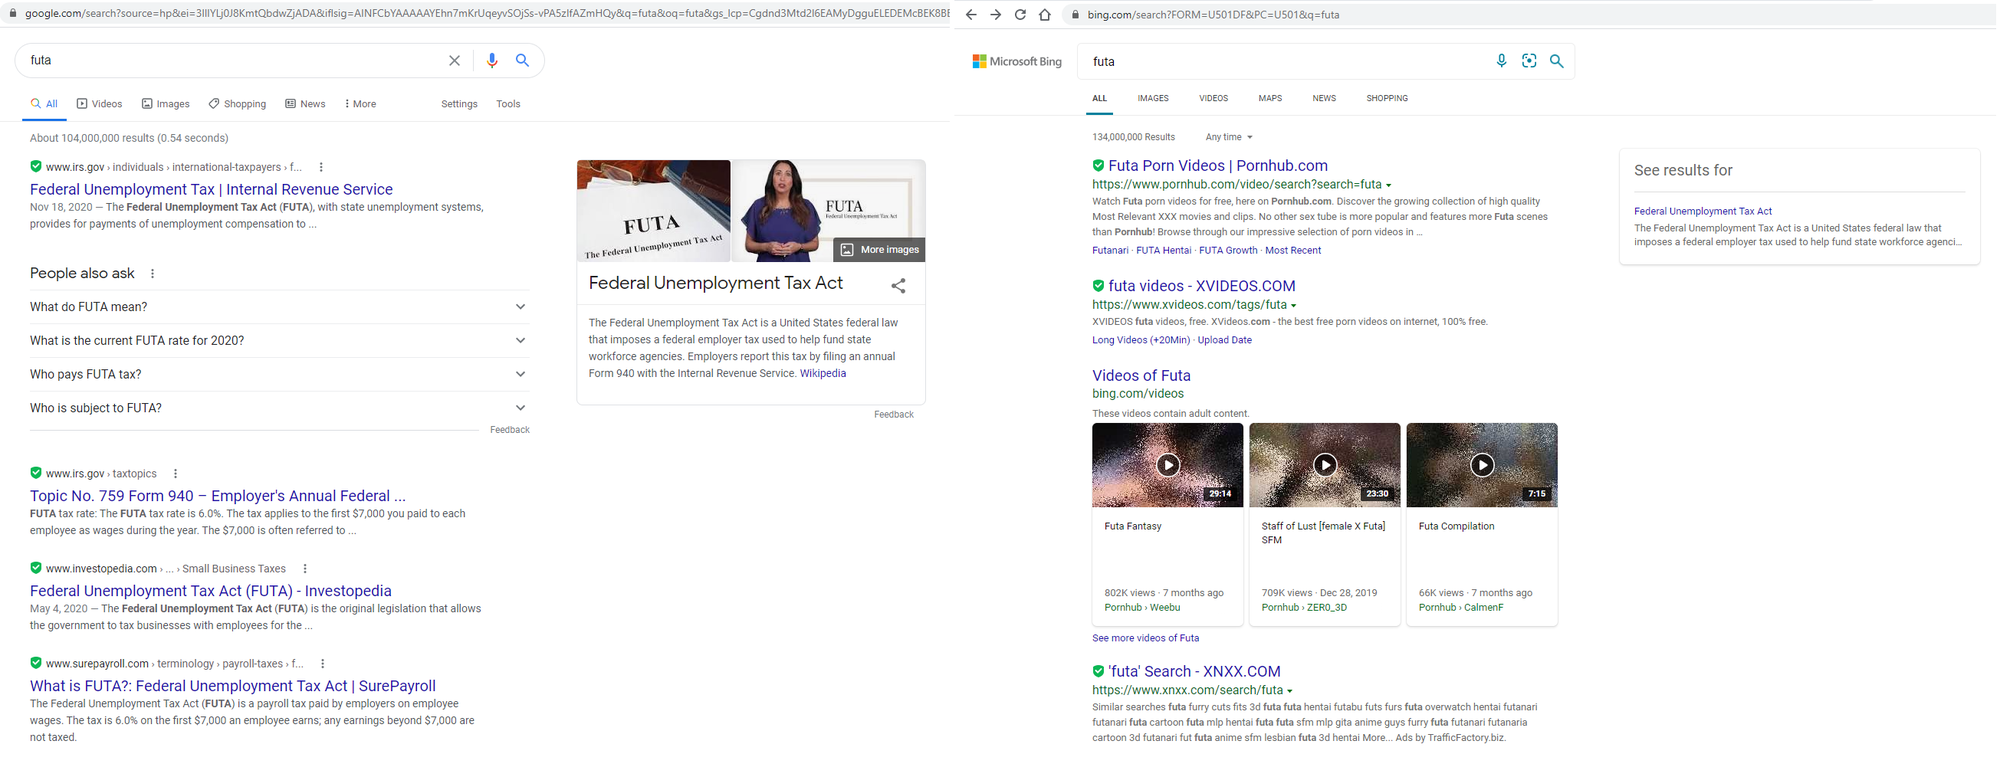Open the Investopedia Federal Unemployment Tax Act result
Image resolution: width=2000 pixels, height=777 pixels.
211,591
